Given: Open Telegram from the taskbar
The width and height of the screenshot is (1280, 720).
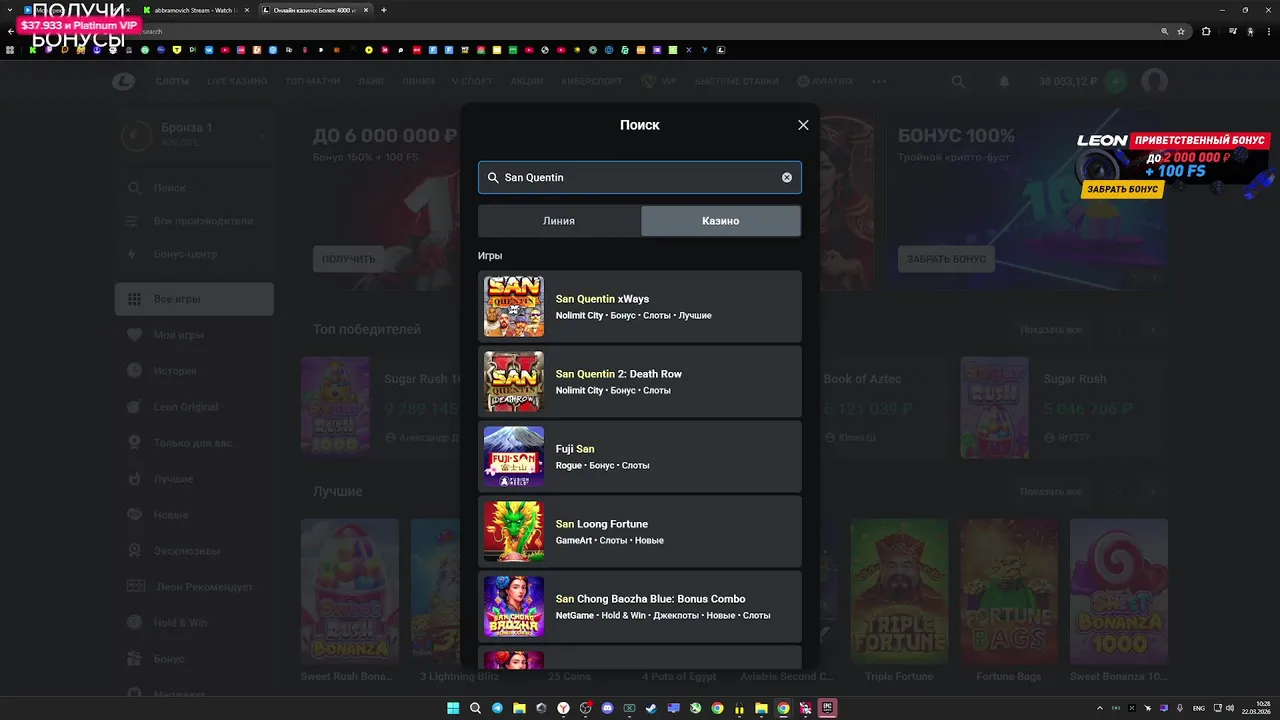Looking at the screenshot, I should click(497, 708).
